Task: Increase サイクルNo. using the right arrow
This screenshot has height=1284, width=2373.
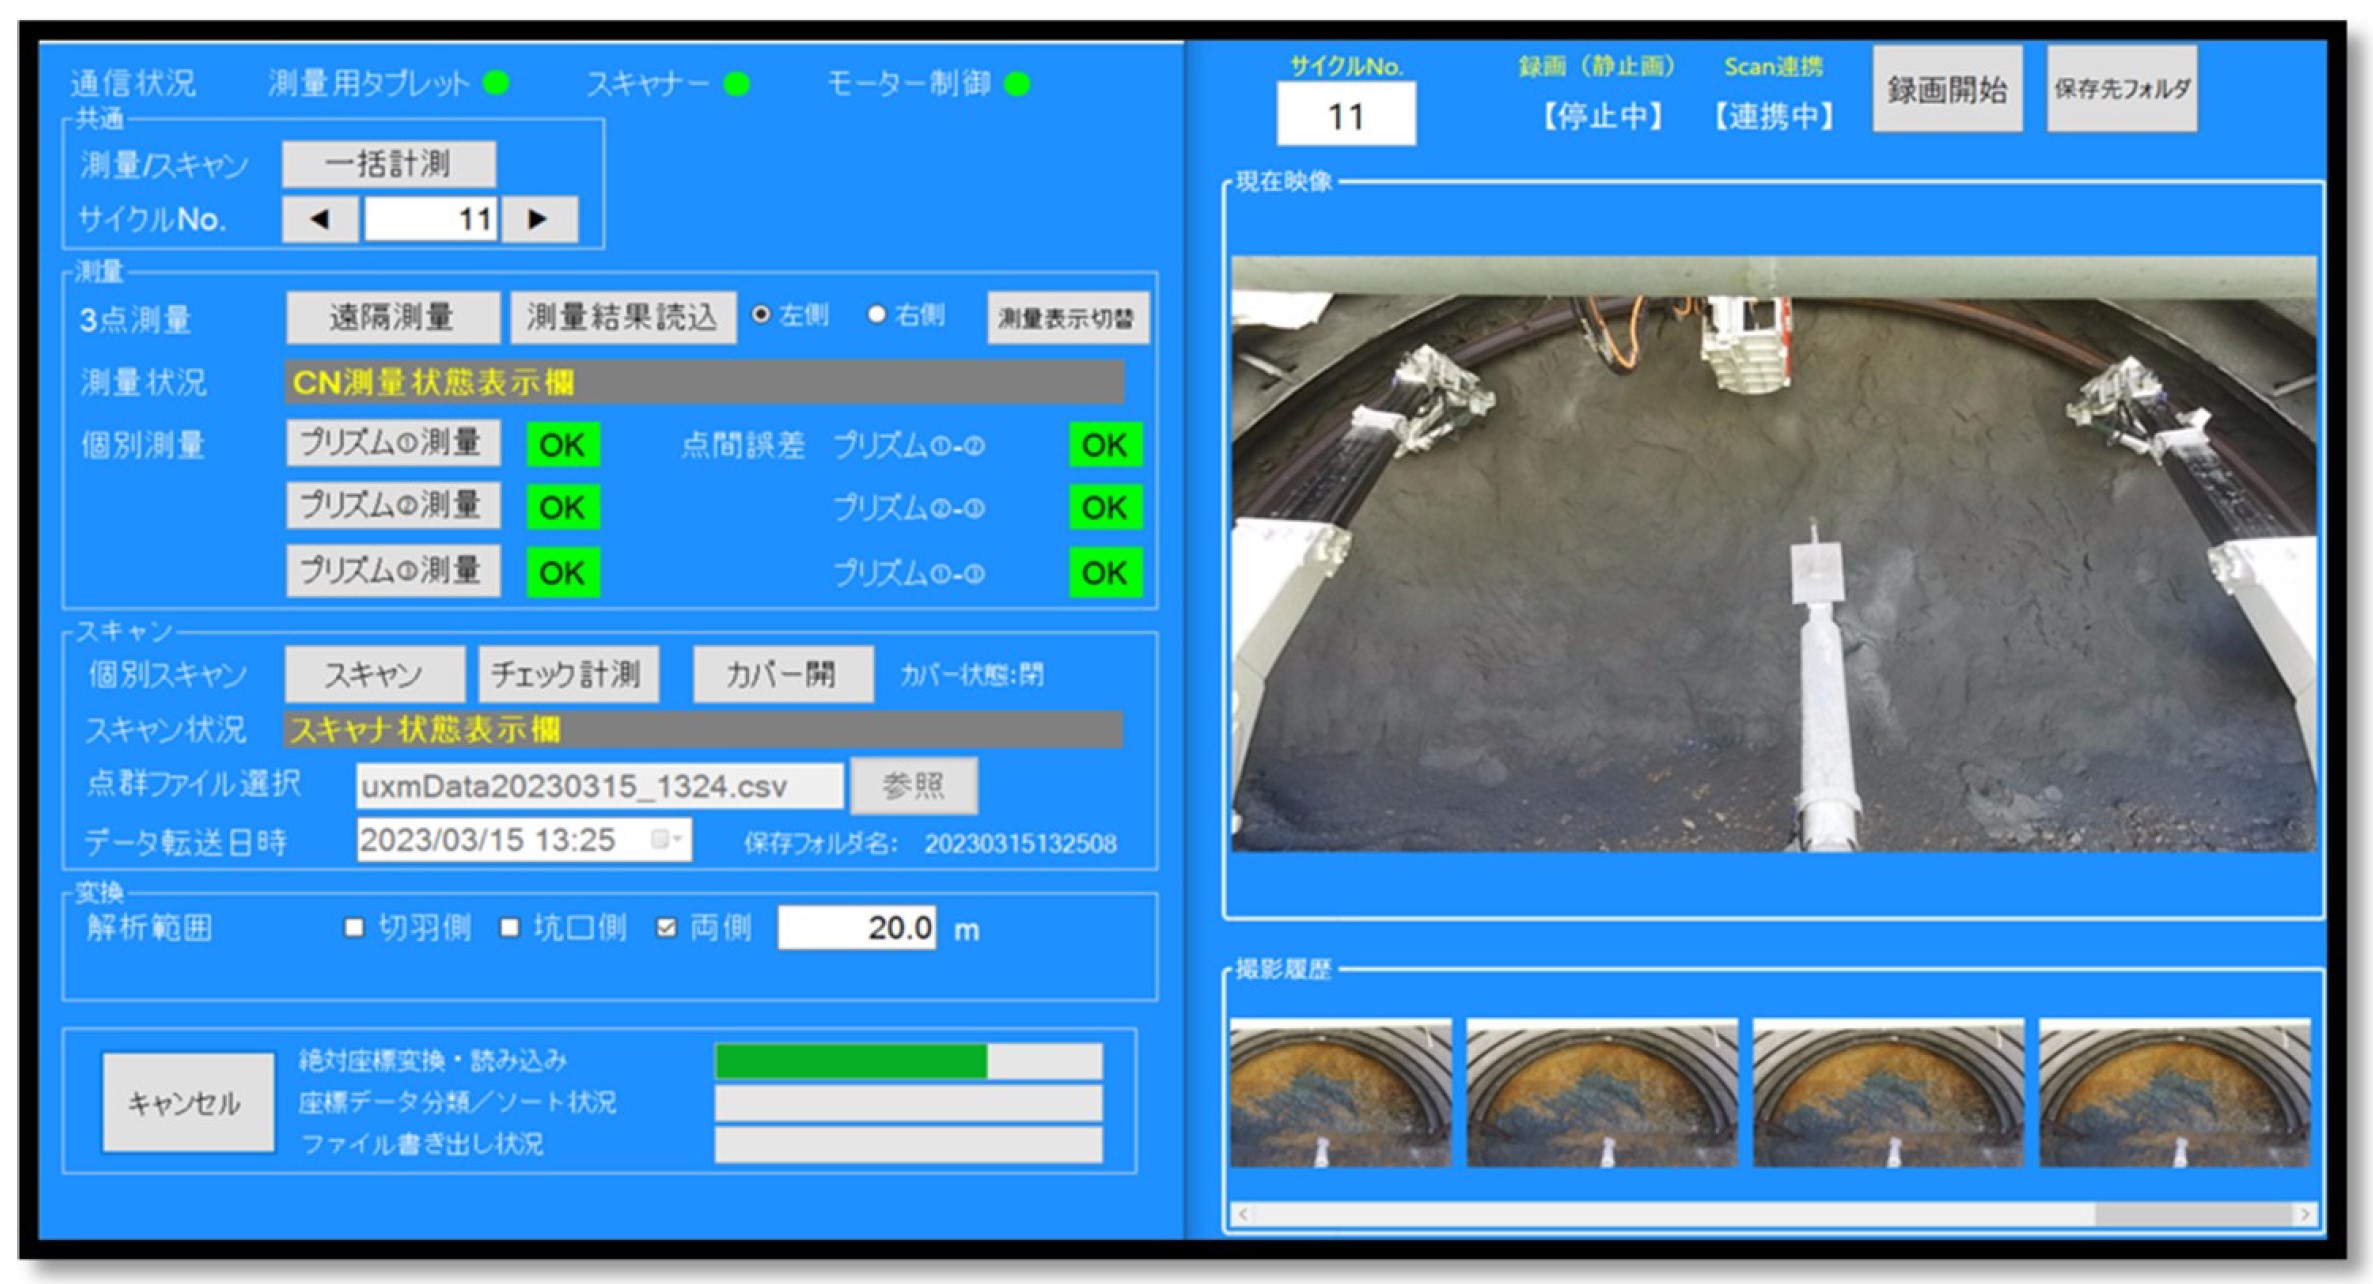Action: click(x=540, y=220)
